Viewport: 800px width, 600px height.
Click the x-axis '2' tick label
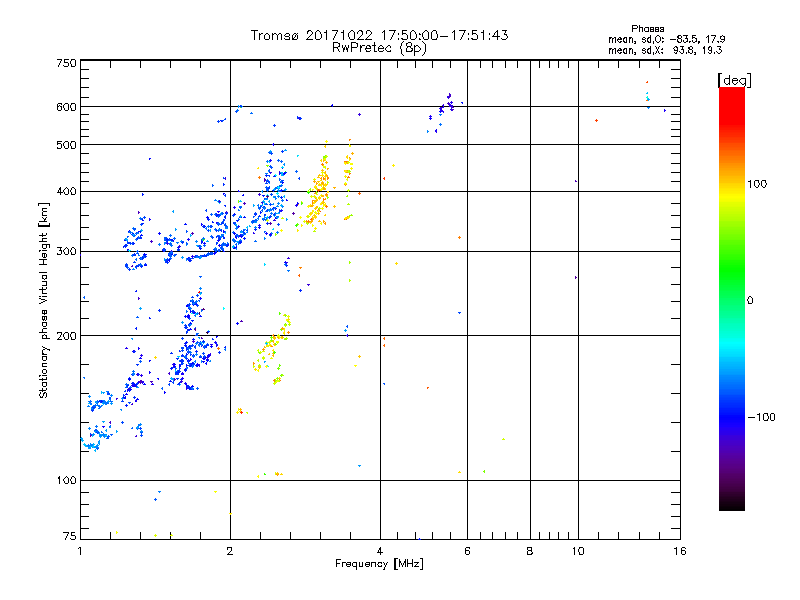coord(230,551)
